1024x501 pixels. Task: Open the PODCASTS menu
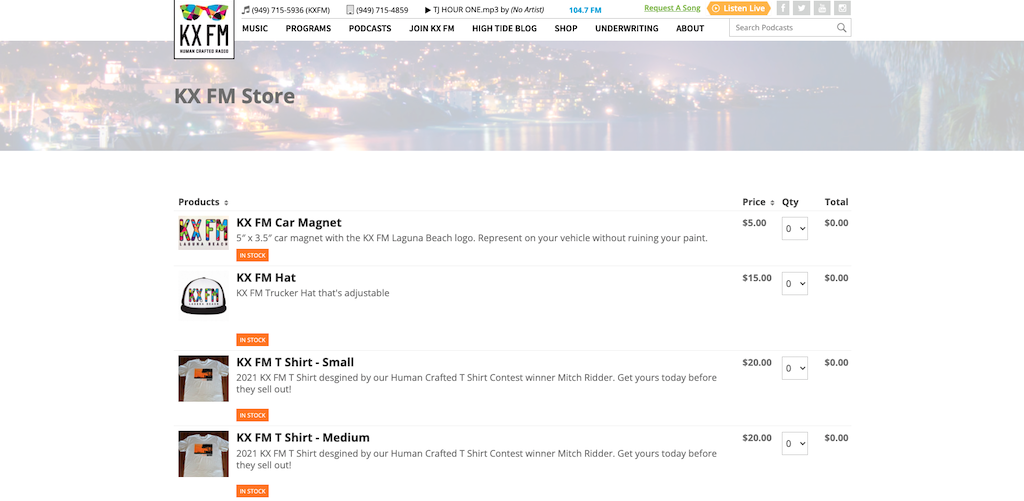(370, 28)
